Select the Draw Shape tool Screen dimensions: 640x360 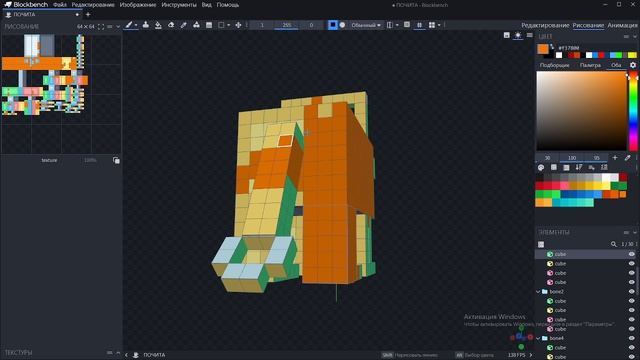pyautogui.click(x=196, y=25)
